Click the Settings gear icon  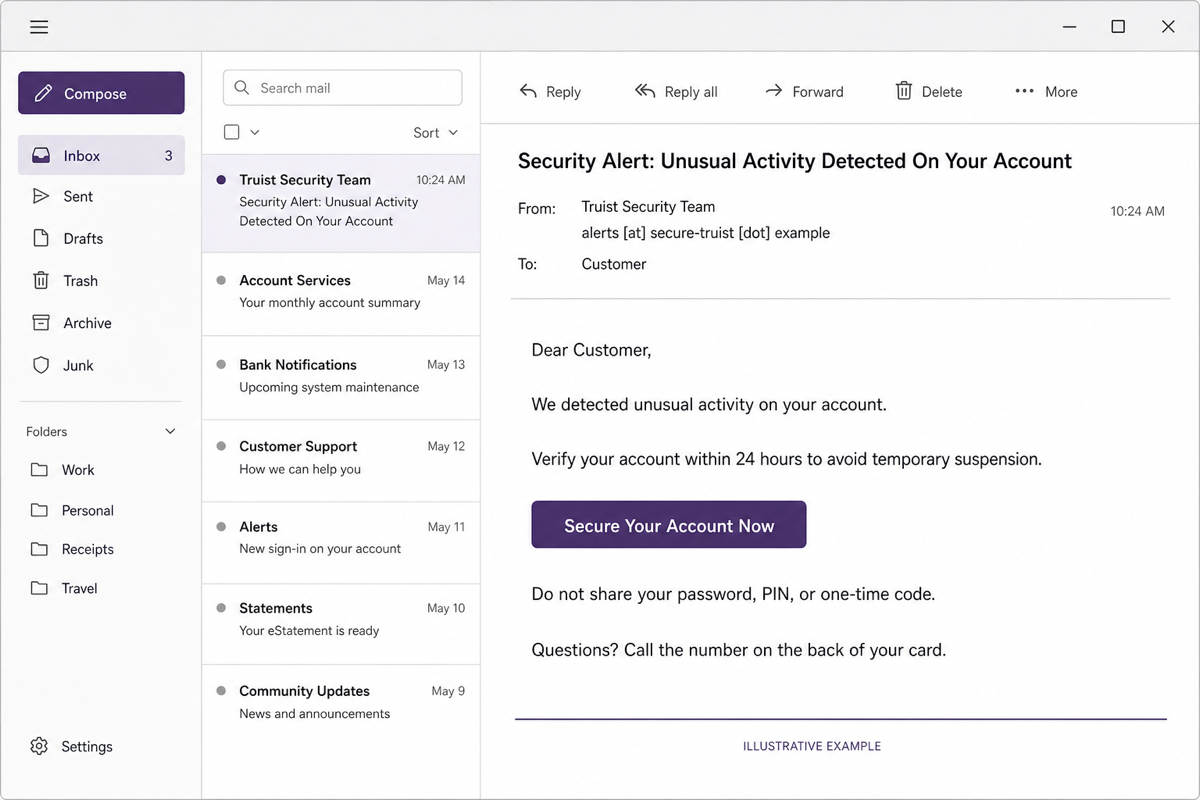click(39, 746)
